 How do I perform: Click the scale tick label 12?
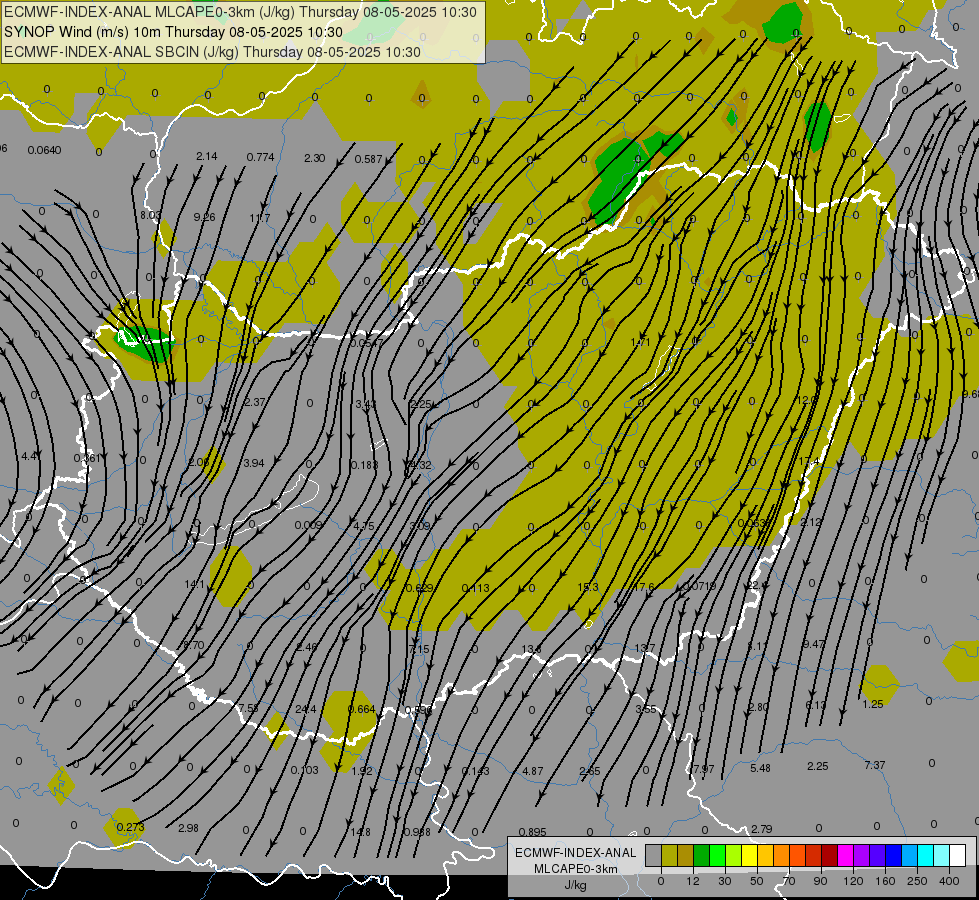click(692, 881)
